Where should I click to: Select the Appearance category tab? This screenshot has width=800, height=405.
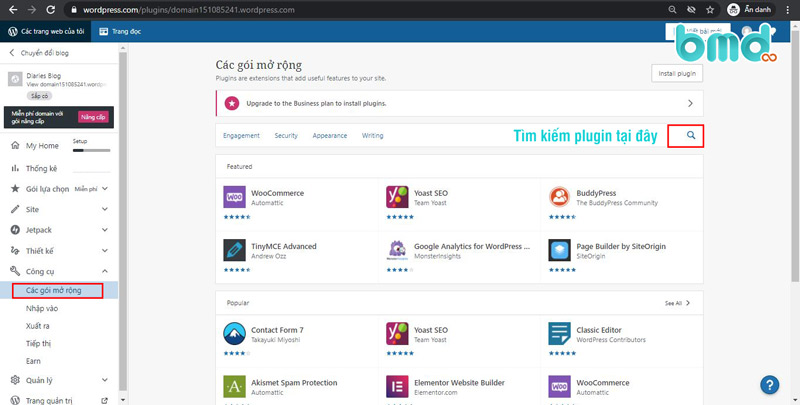330,136
